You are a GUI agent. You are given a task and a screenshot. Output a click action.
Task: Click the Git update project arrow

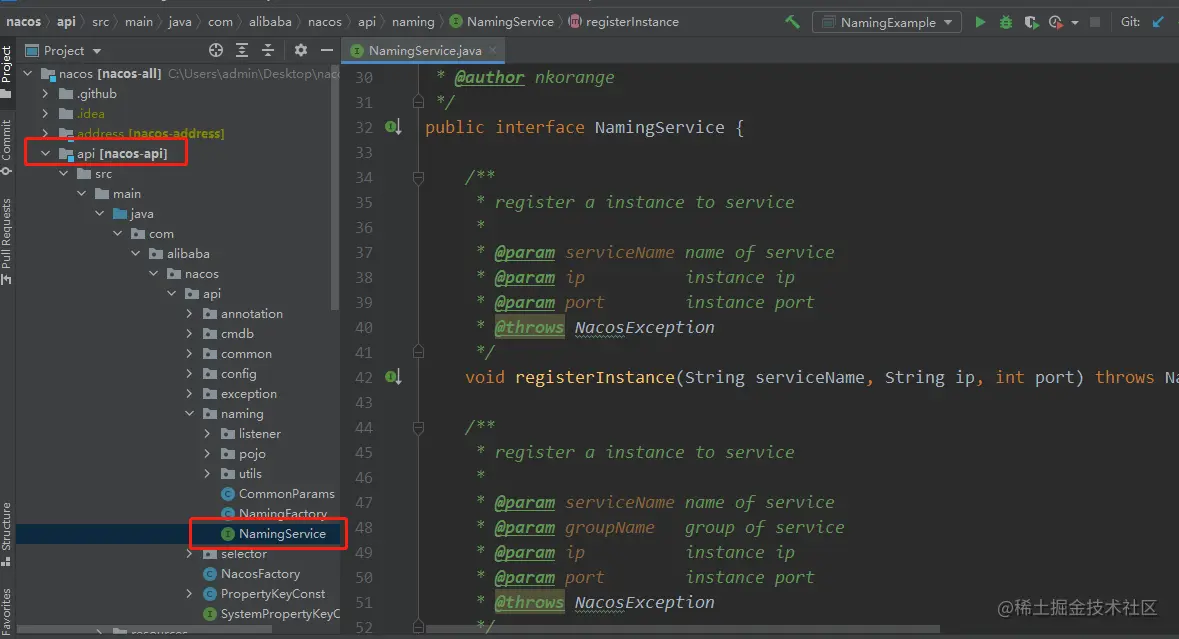pyautogui.click(x=1159, y=22)
